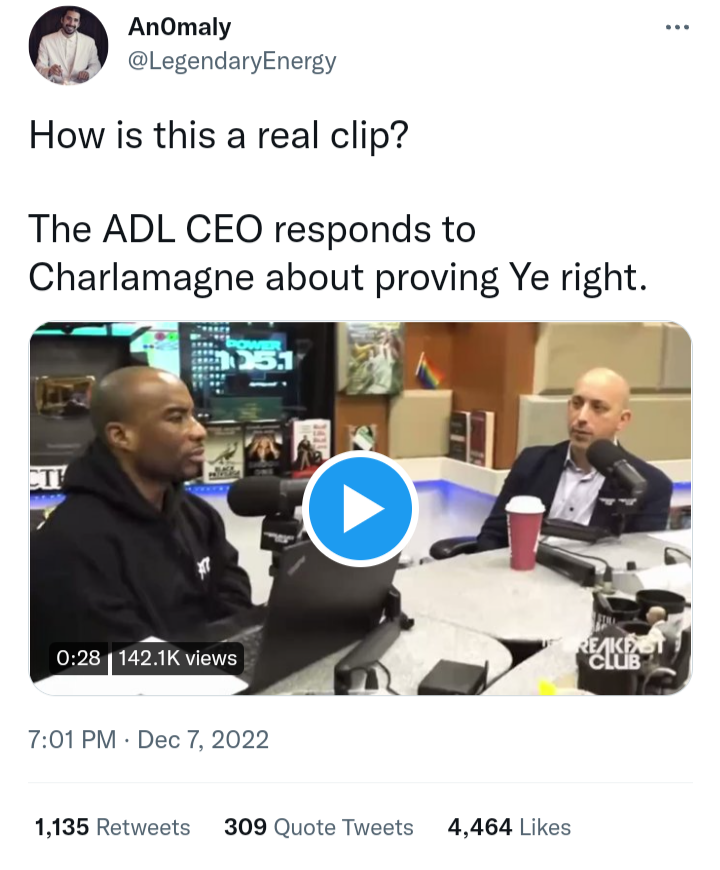Click the red coffee cup in video
720x870 pixels.
pyautogui.click(x=524, y=533)
